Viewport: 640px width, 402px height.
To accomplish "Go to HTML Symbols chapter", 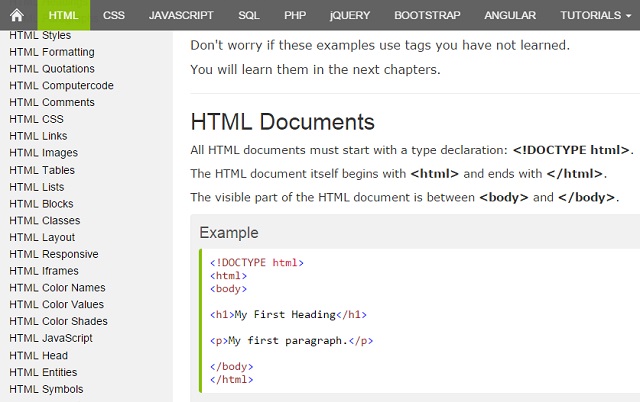I will pyautogui.click(x=46, y=389).
